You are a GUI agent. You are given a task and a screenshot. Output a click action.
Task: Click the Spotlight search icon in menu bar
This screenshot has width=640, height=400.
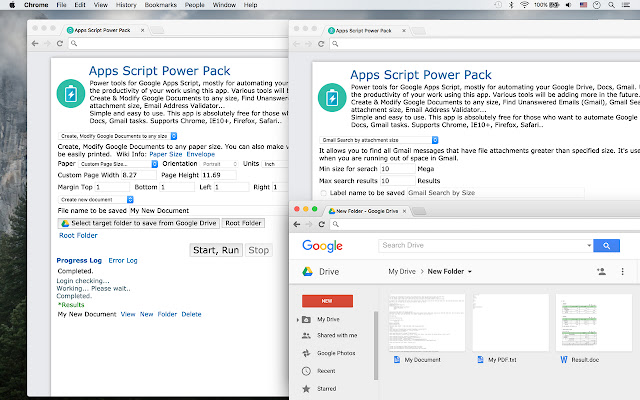coord(611,5)
